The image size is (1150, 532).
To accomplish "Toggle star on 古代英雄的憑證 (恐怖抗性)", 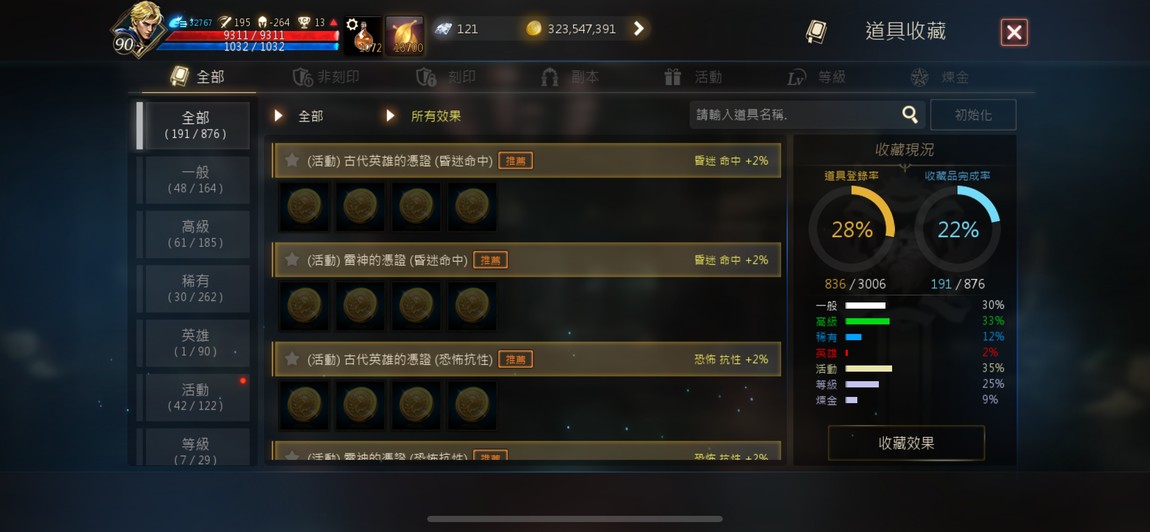I will pyautogui.click(x=292, y=359).
